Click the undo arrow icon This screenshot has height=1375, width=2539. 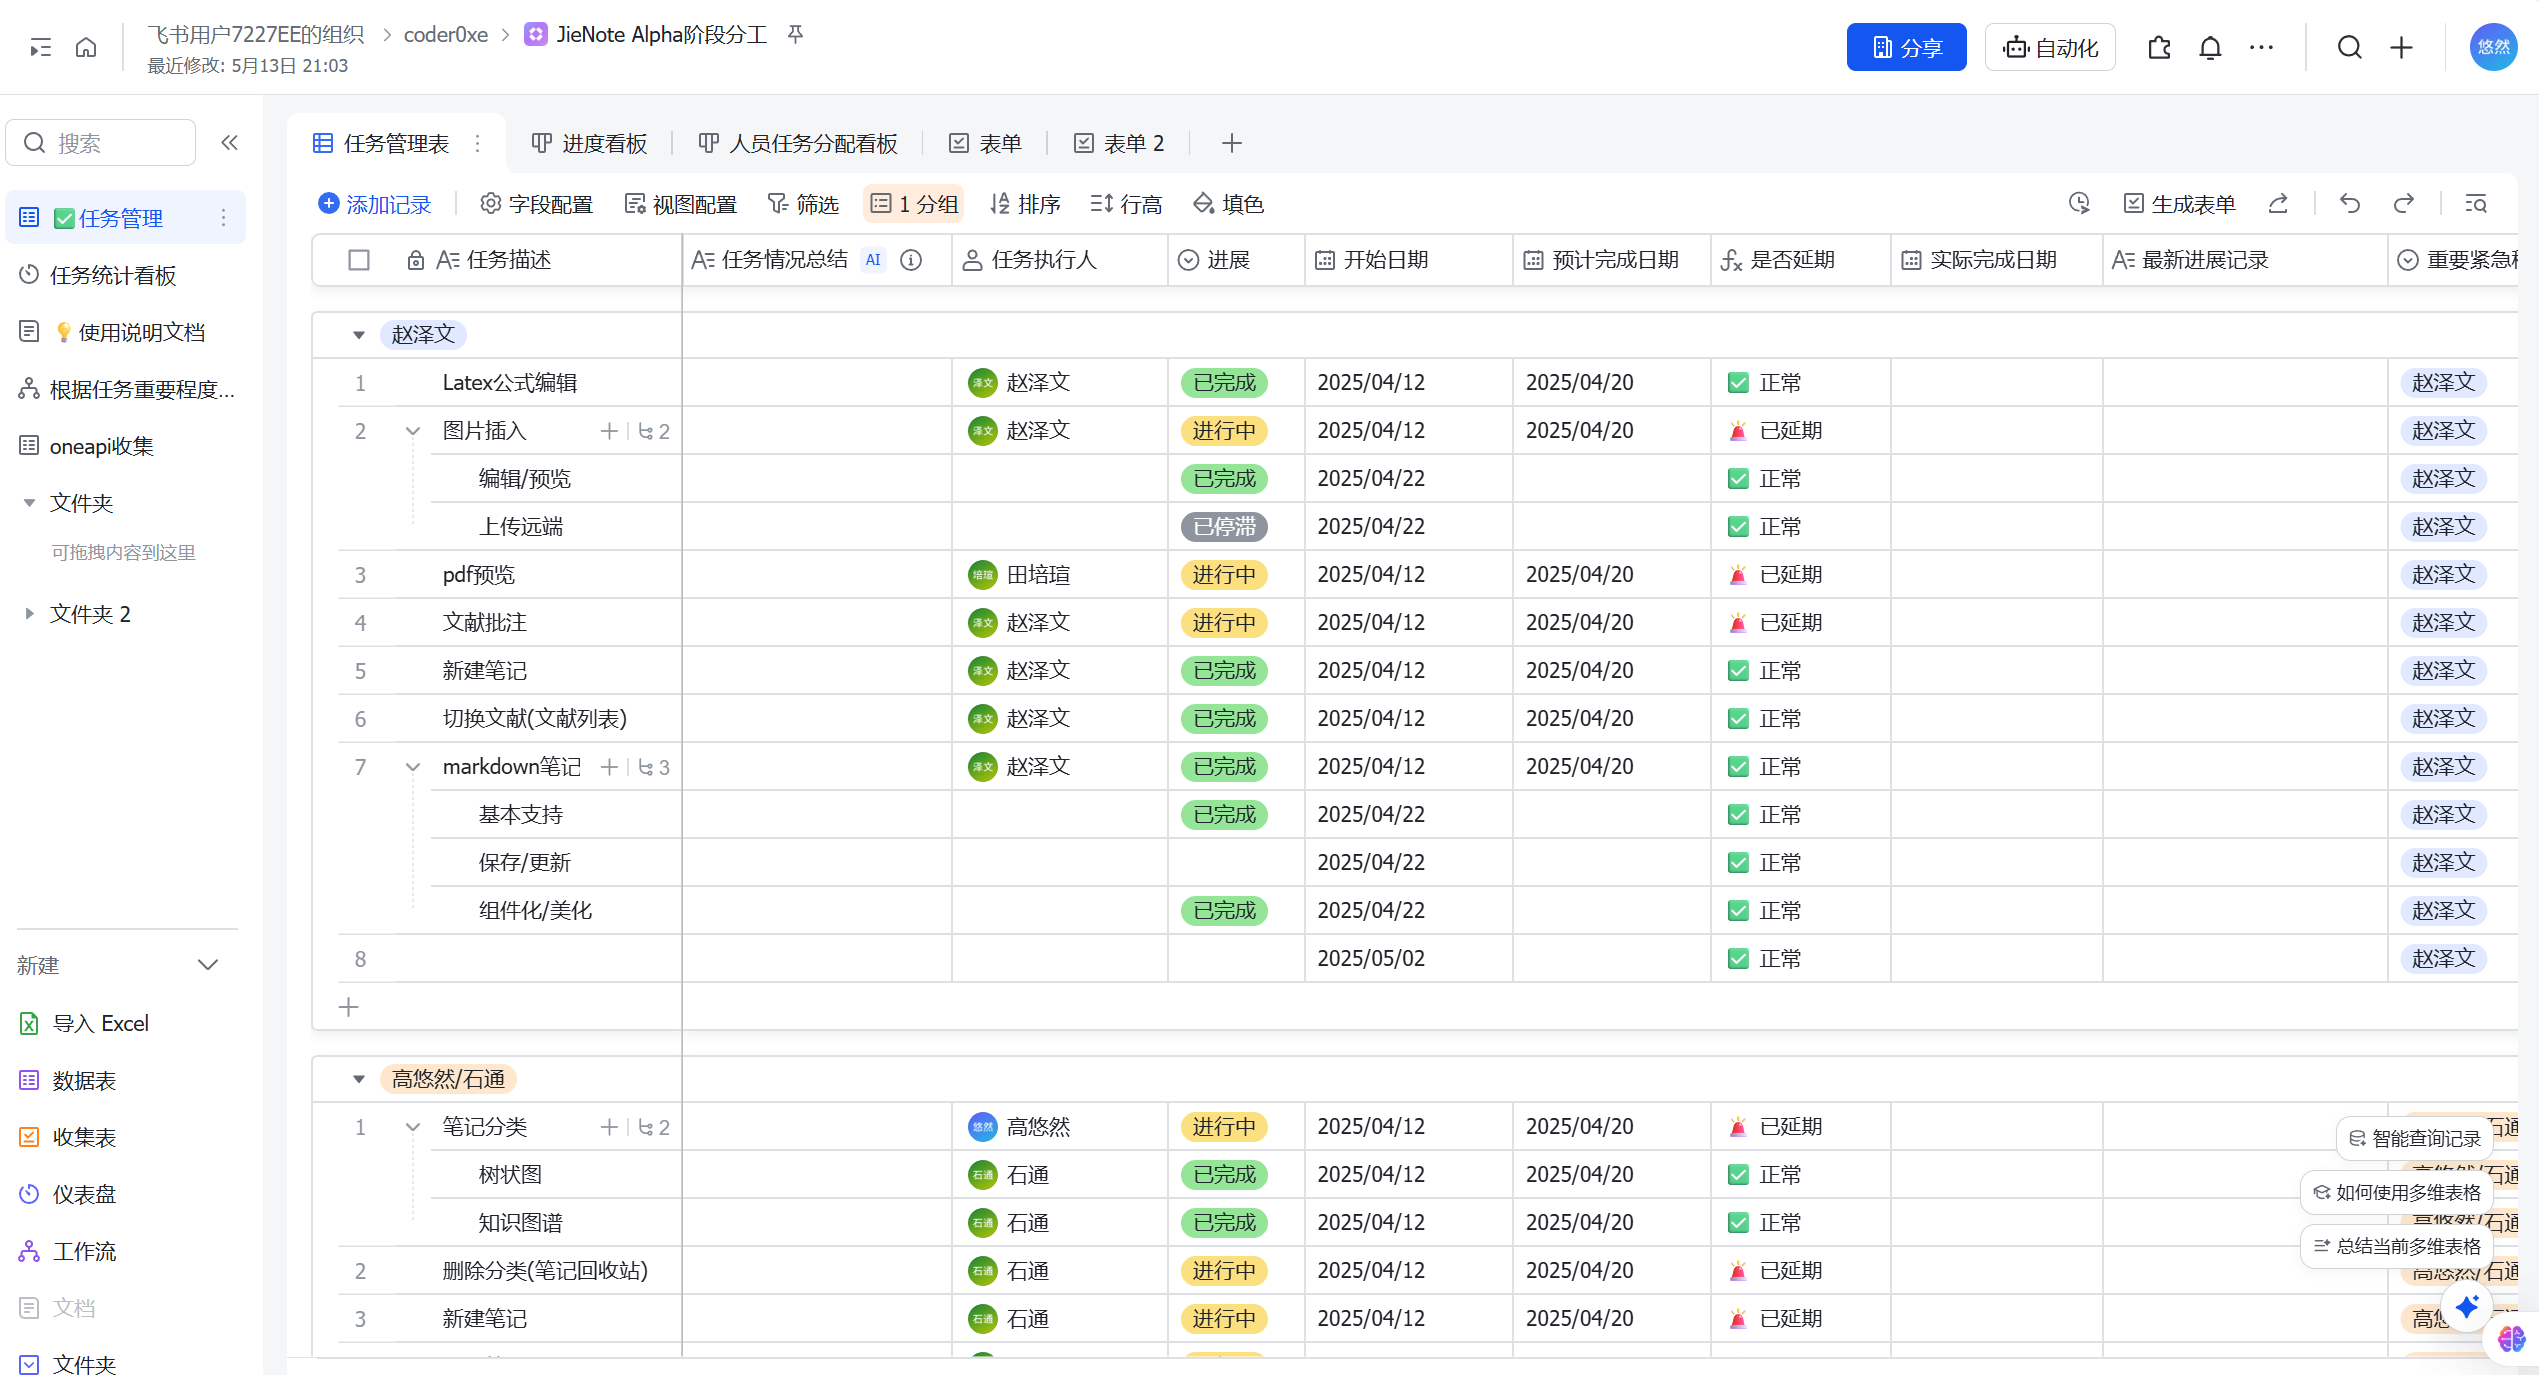pos(2349,204)
